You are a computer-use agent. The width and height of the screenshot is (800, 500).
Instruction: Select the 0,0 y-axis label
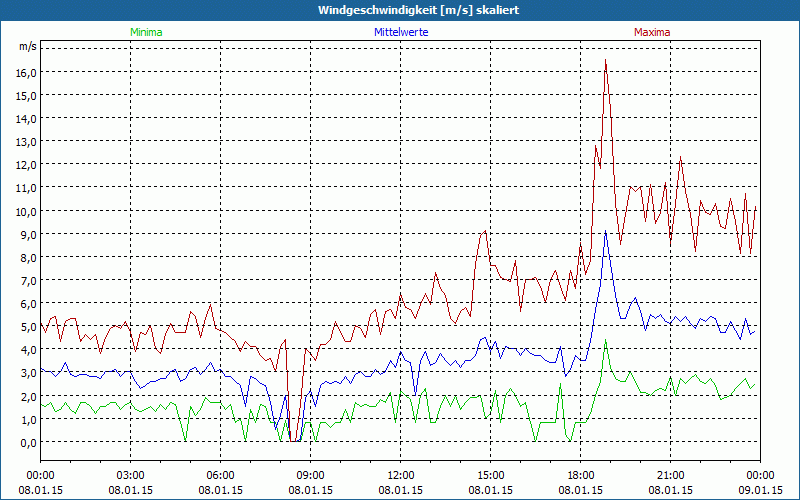(26, 442)
